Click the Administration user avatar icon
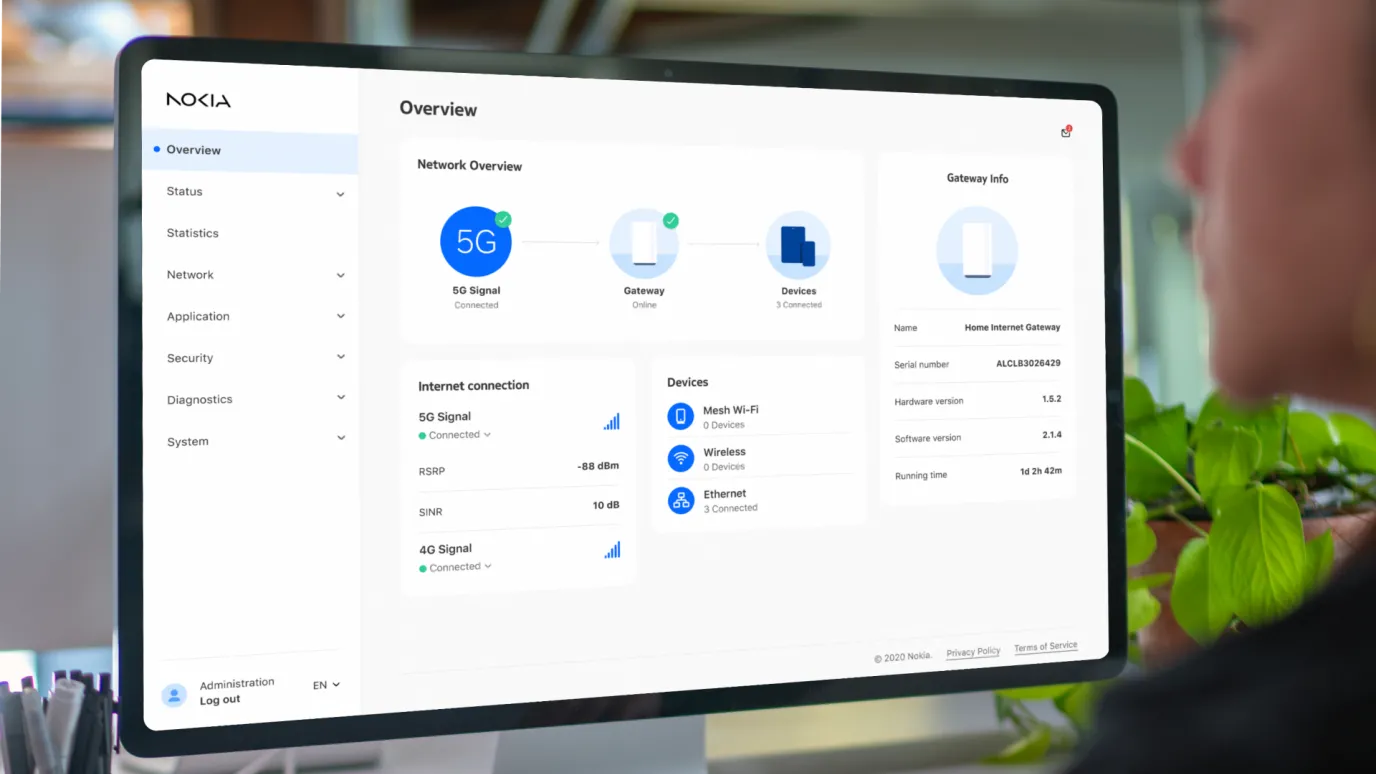This screenshot has height=774, width=1376. (174, 695)
